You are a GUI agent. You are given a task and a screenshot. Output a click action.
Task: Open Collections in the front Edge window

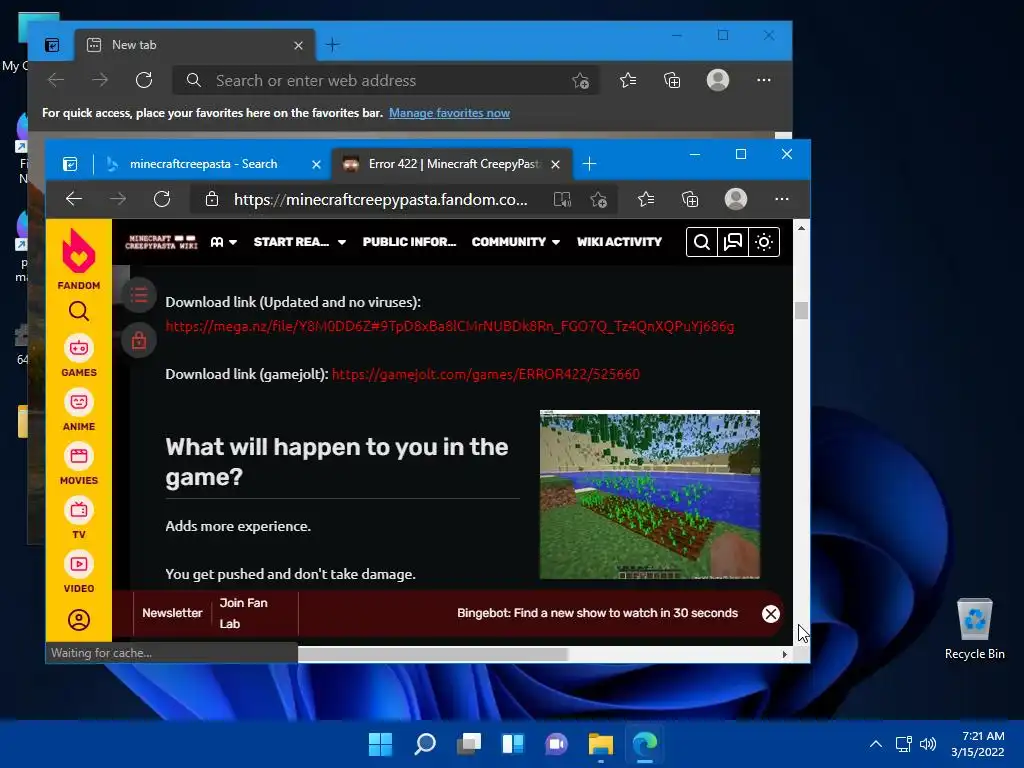coord(690,199)
